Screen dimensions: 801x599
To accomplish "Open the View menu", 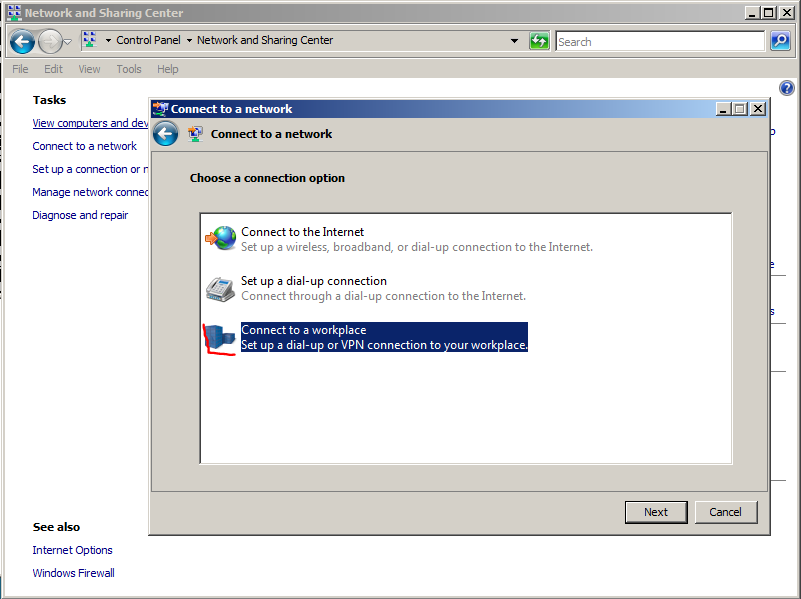I will tap(89, 69).
